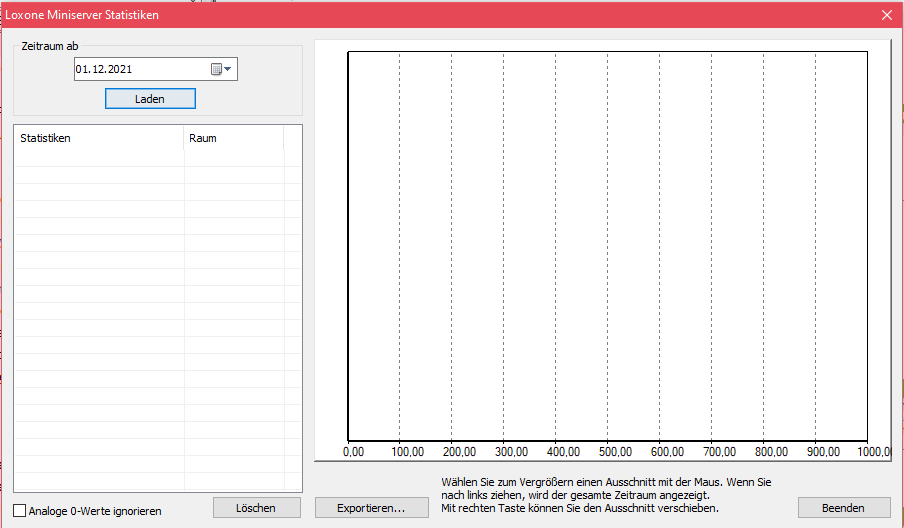The height and width of the screenshot is (528, 904).
Task: Sort by the Raum column header
Action: [233, 138]
